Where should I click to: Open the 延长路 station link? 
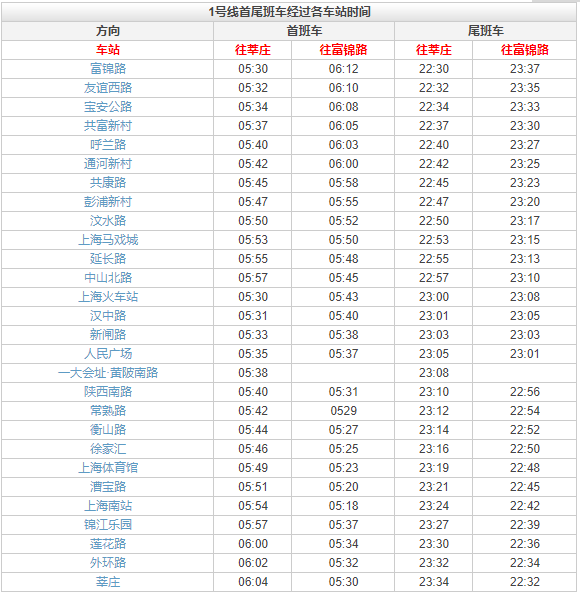click(108, 259)
